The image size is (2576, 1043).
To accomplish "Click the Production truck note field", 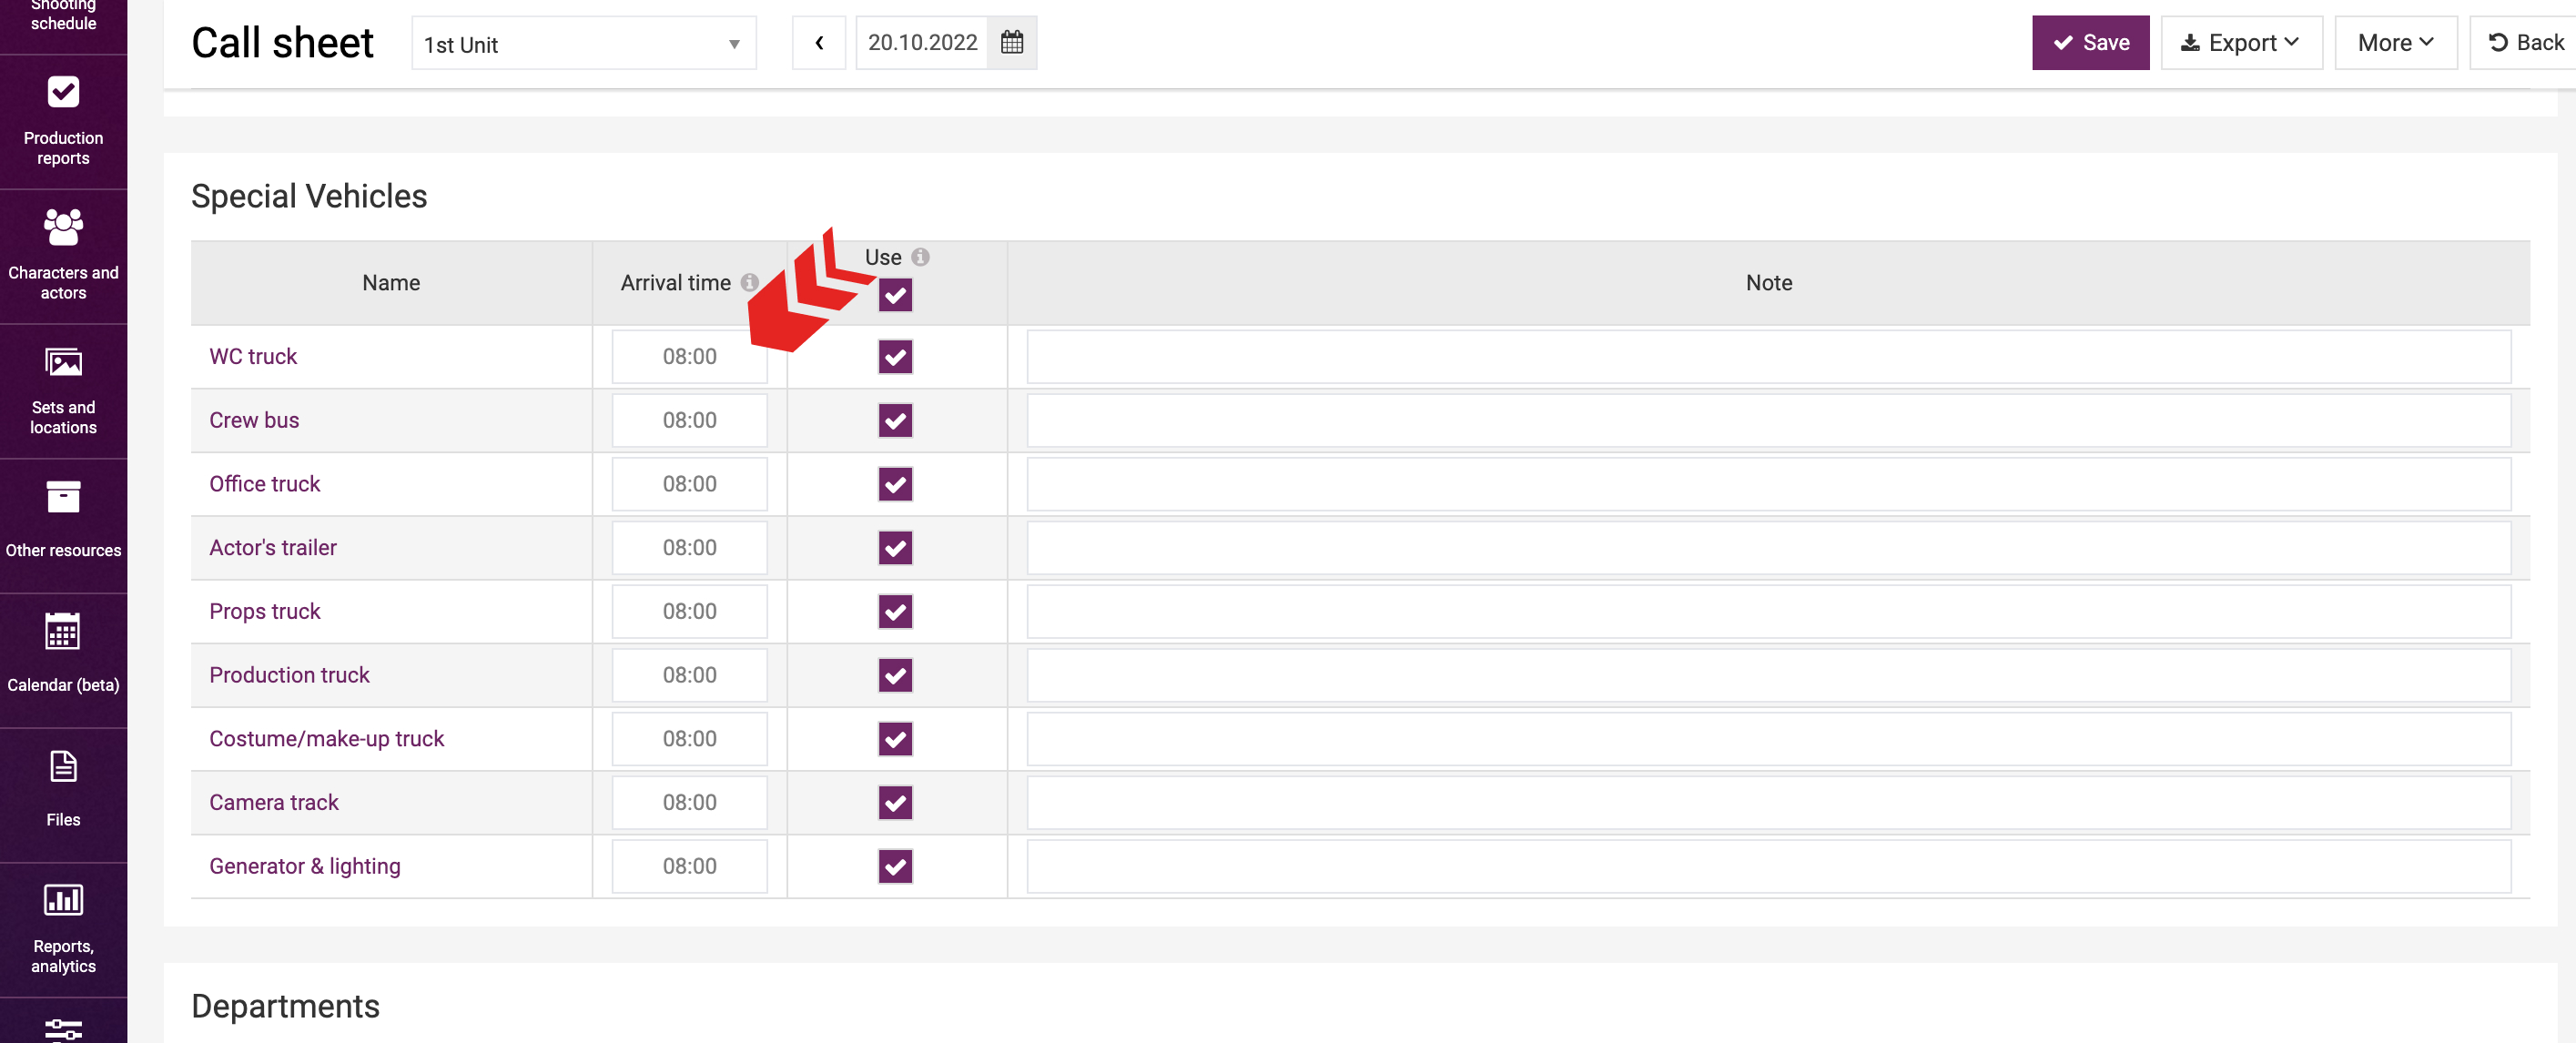I will tap(1768, 675).
